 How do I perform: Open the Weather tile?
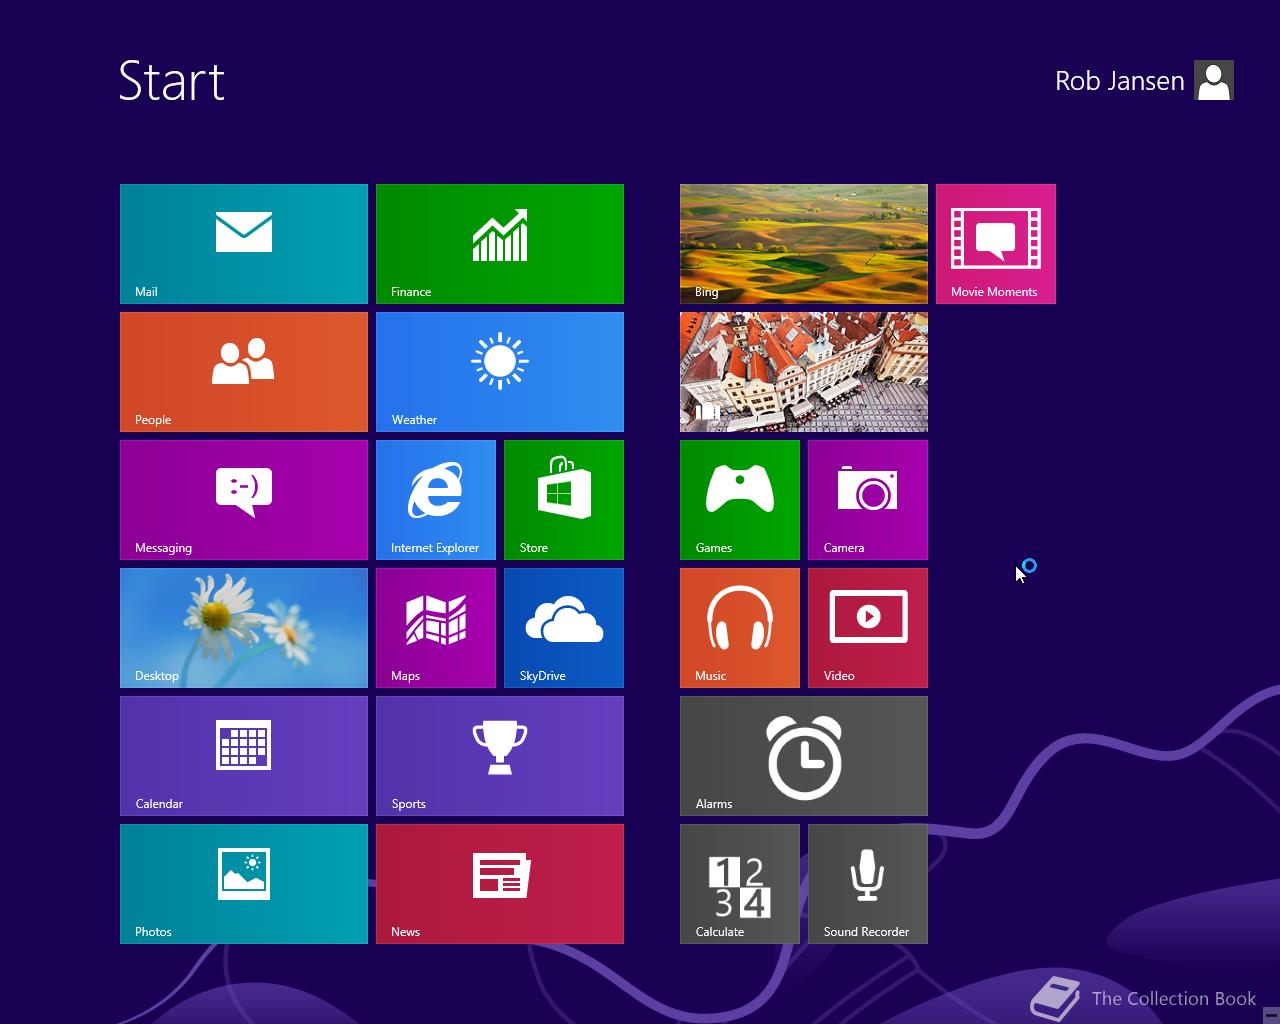(500, 372)
